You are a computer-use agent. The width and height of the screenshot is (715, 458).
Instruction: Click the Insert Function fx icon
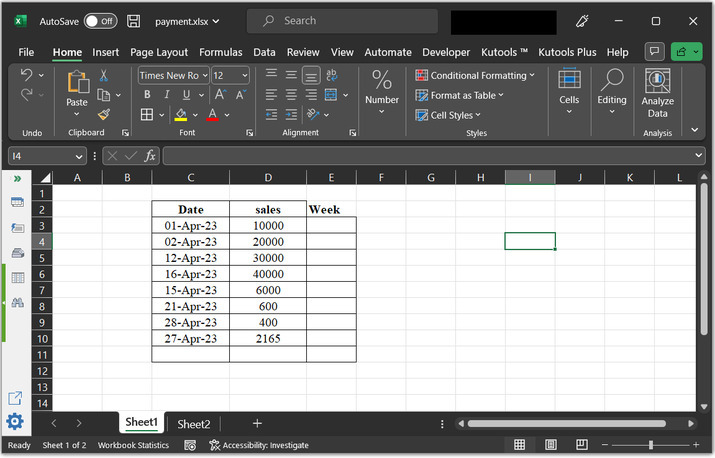[150, 156]
